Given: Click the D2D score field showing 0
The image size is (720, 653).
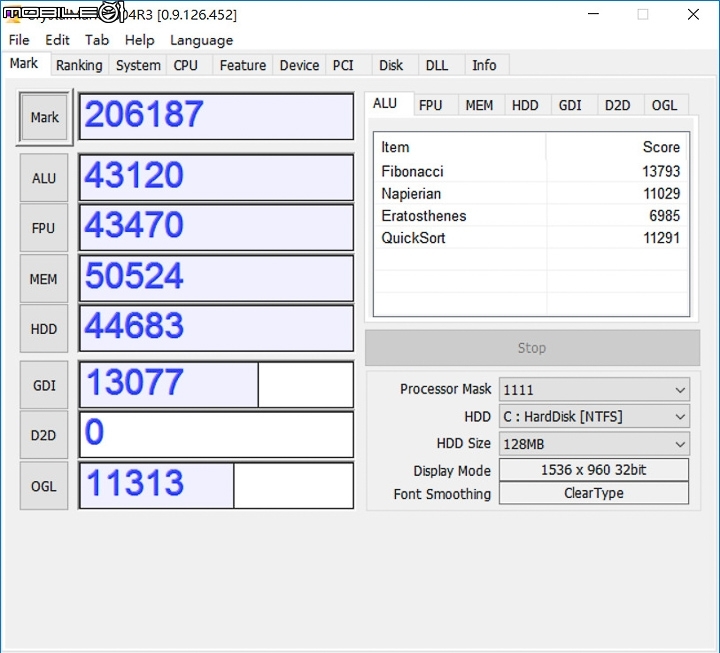Looking at the screenshot, I should [216, 435].
